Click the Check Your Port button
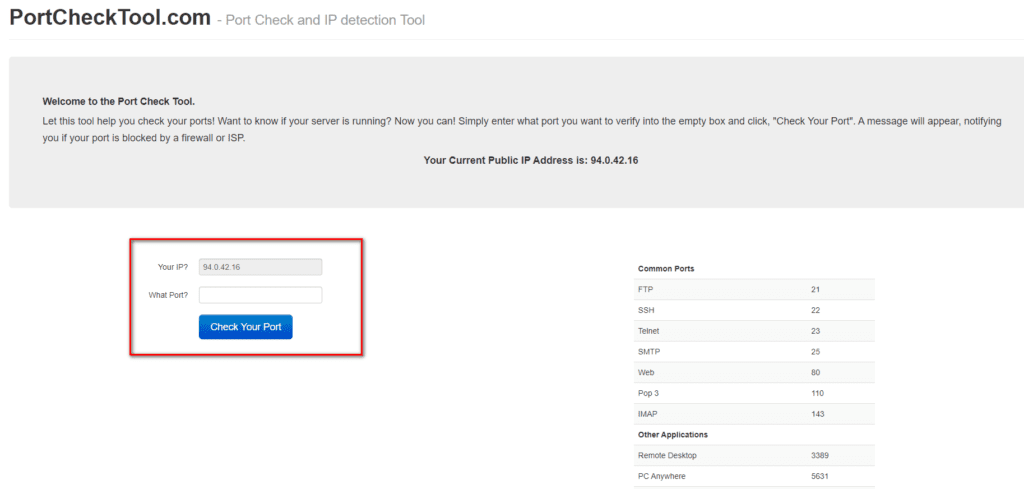Viewport: 1024px width, 489px height. tap(246, 327)
